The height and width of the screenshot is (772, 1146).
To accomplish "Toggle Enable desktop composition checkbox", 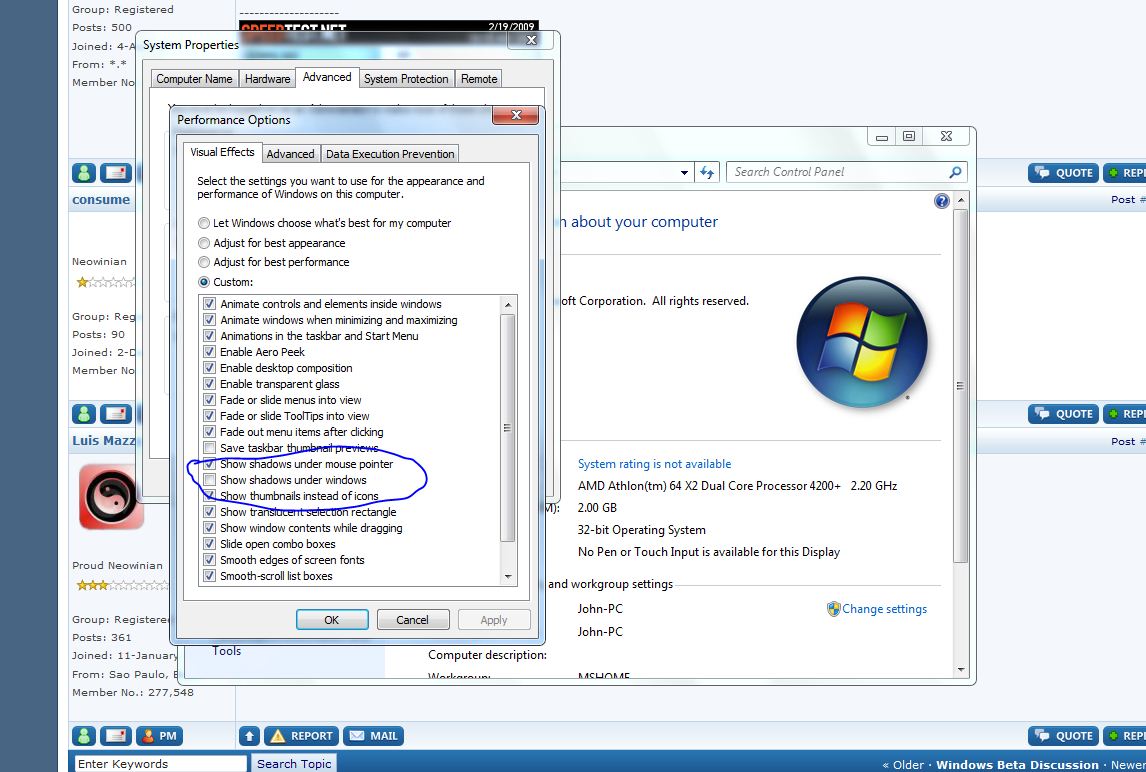I will tap(209, 368).
